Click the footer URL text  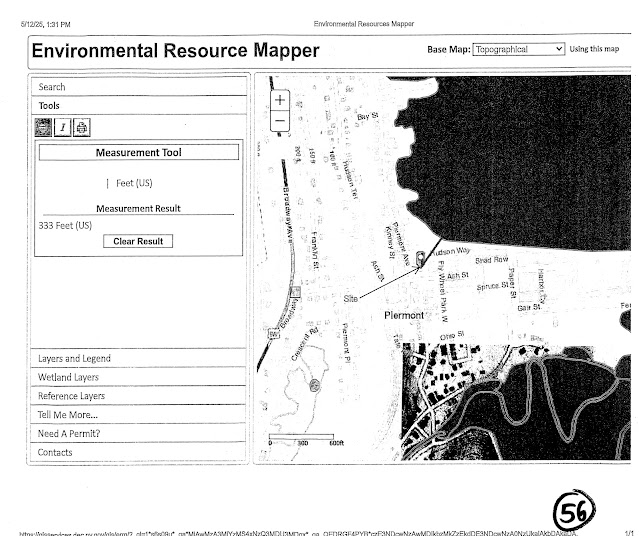coord(297,534)
